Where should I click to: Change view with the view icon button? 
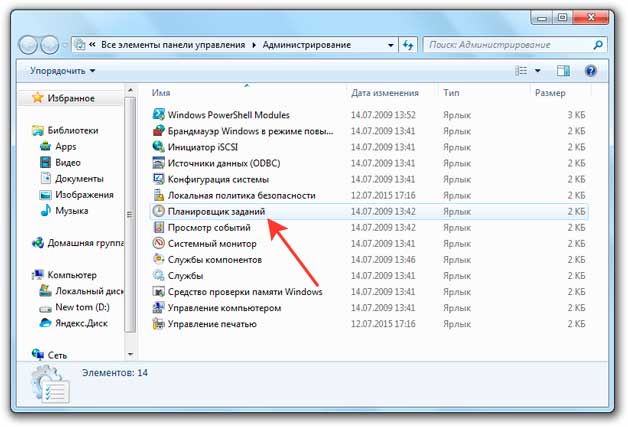tap(521, 71)
